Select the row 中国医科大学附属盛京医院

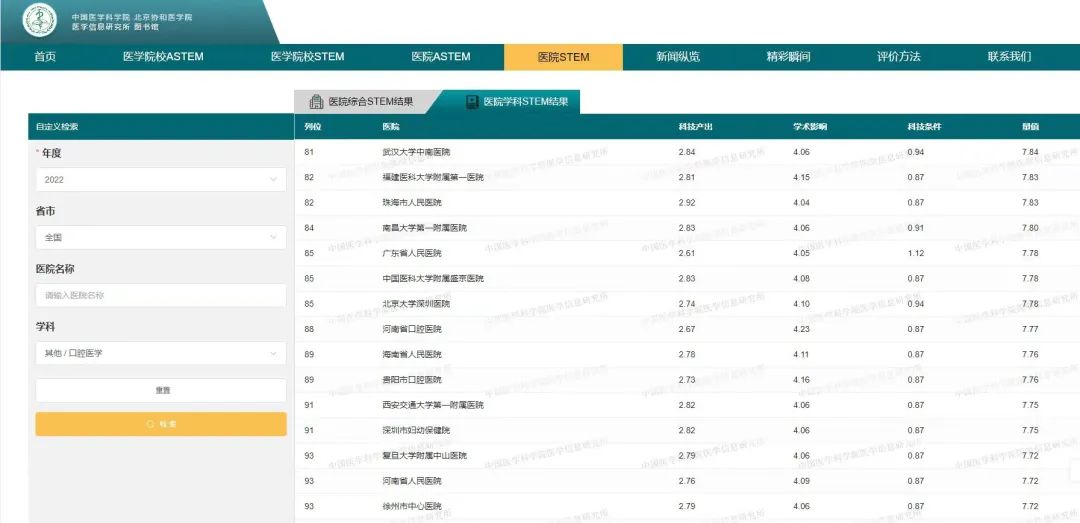(687, 278)
